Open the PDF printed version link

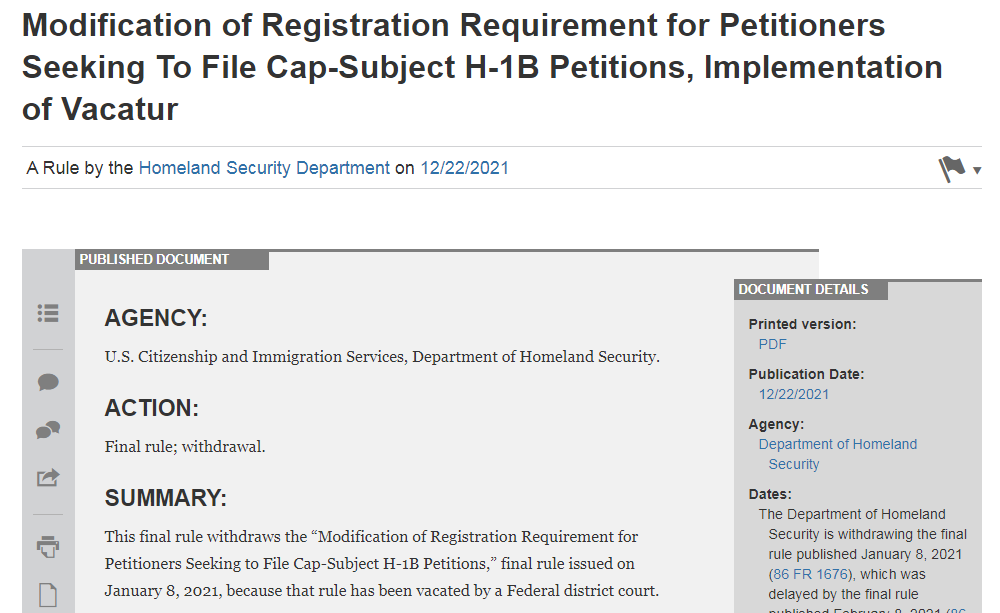(772, 344)
